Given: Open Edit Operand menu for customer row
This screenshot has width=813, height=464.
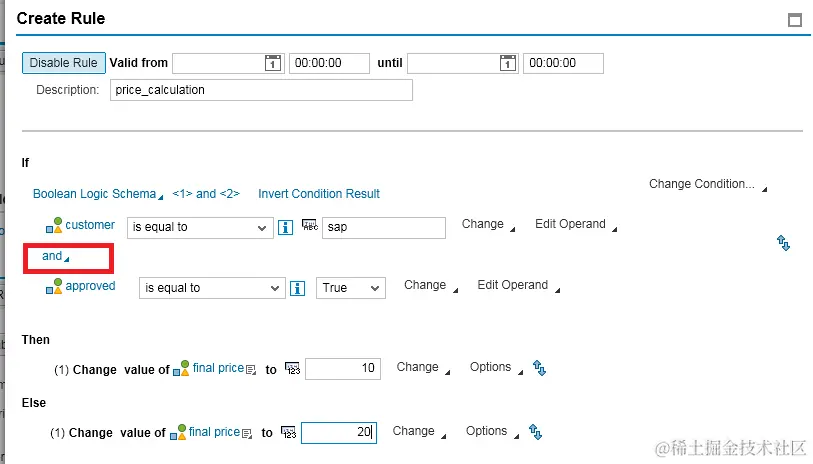Looking at the screenshot, I should [x=576, y=224].
